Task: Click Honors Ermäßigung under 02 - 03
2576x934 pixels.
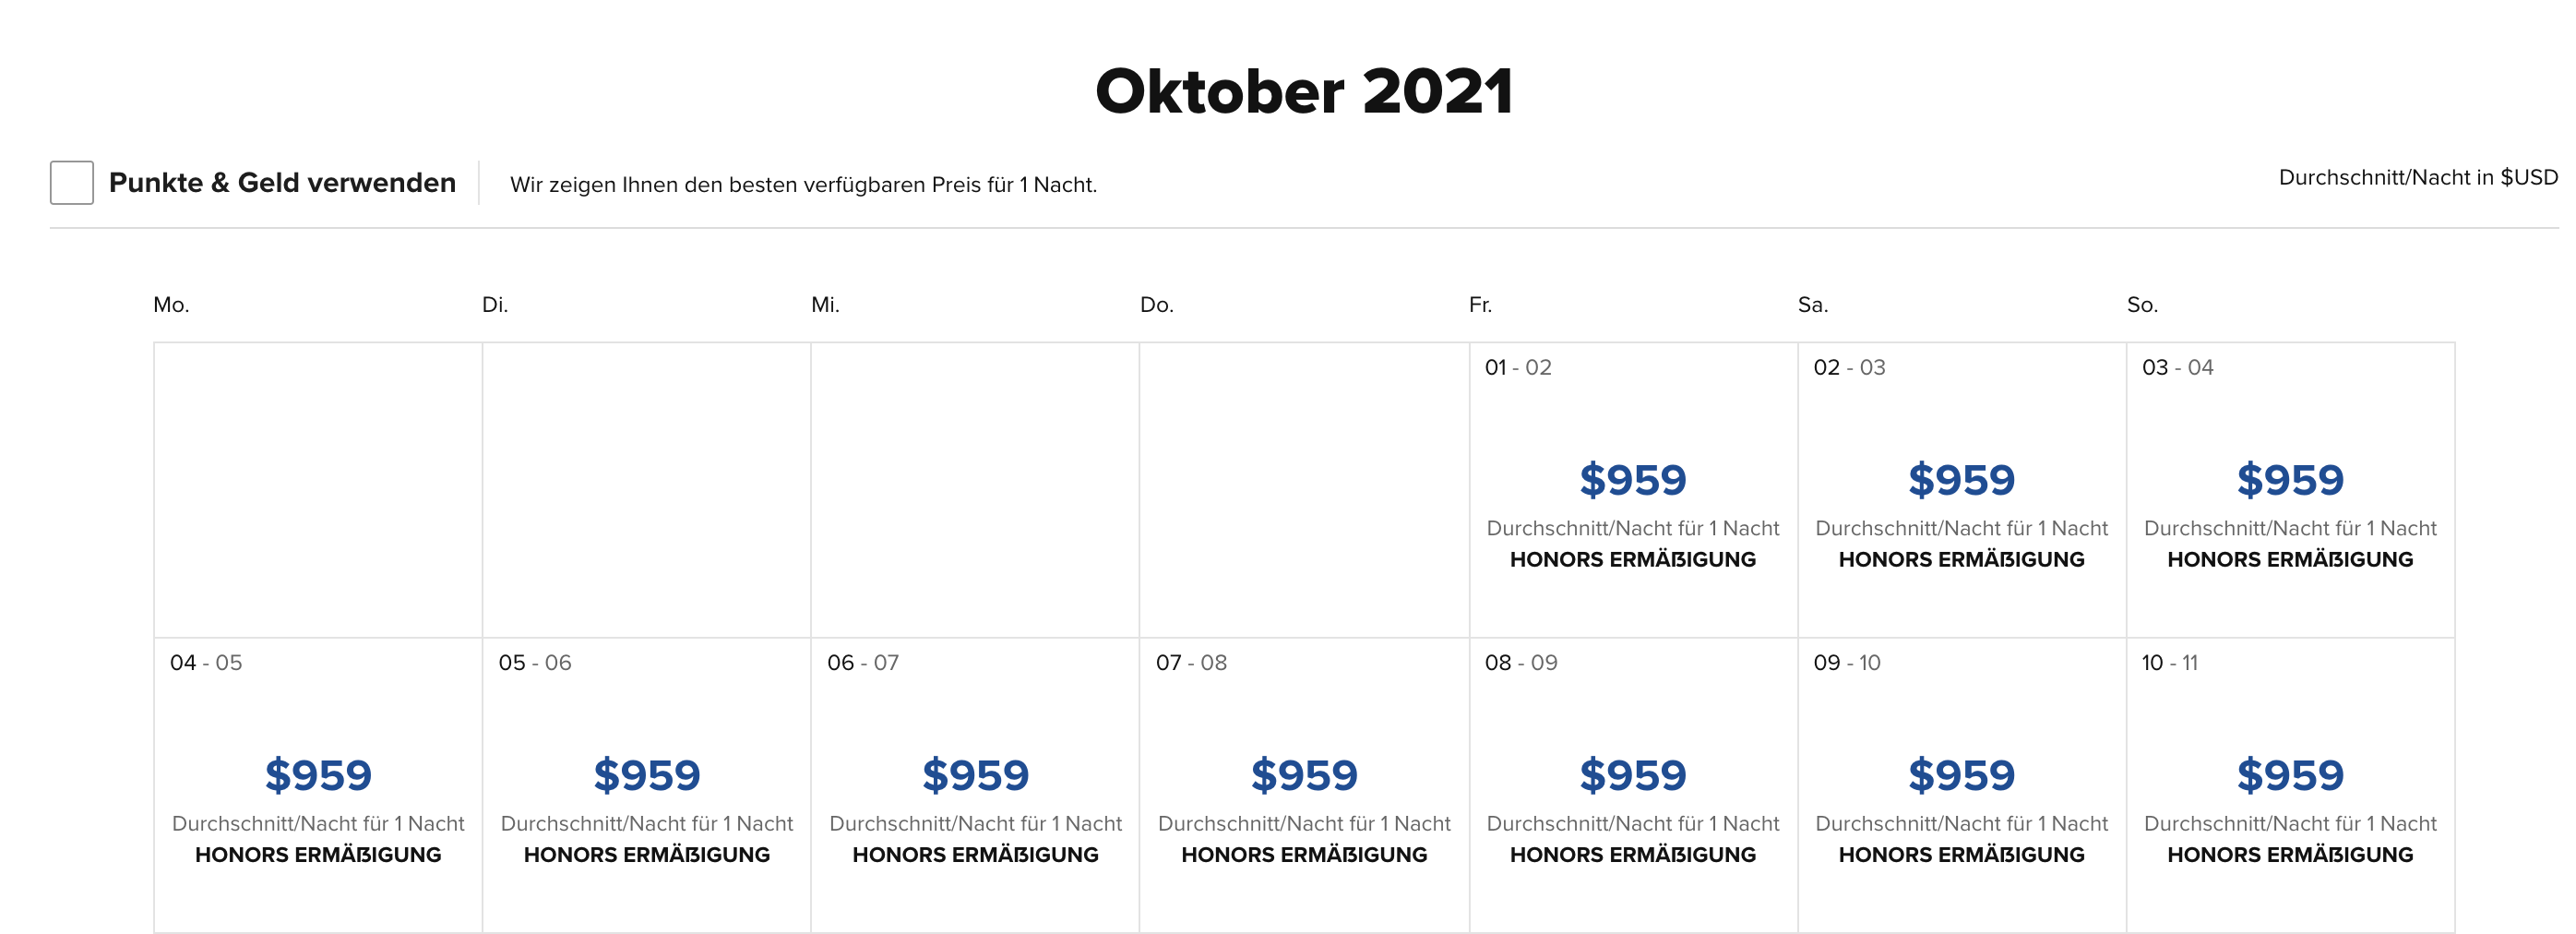Action: click(x=1961, y=560)
